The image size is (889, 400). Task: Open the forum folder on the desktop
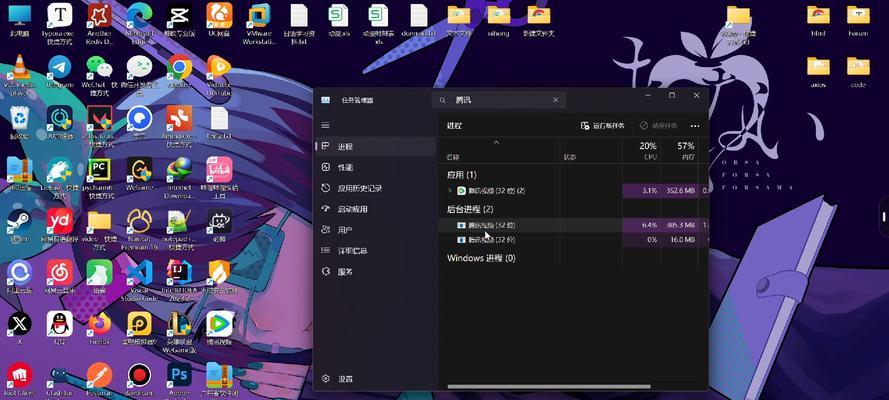pos(858,15)
